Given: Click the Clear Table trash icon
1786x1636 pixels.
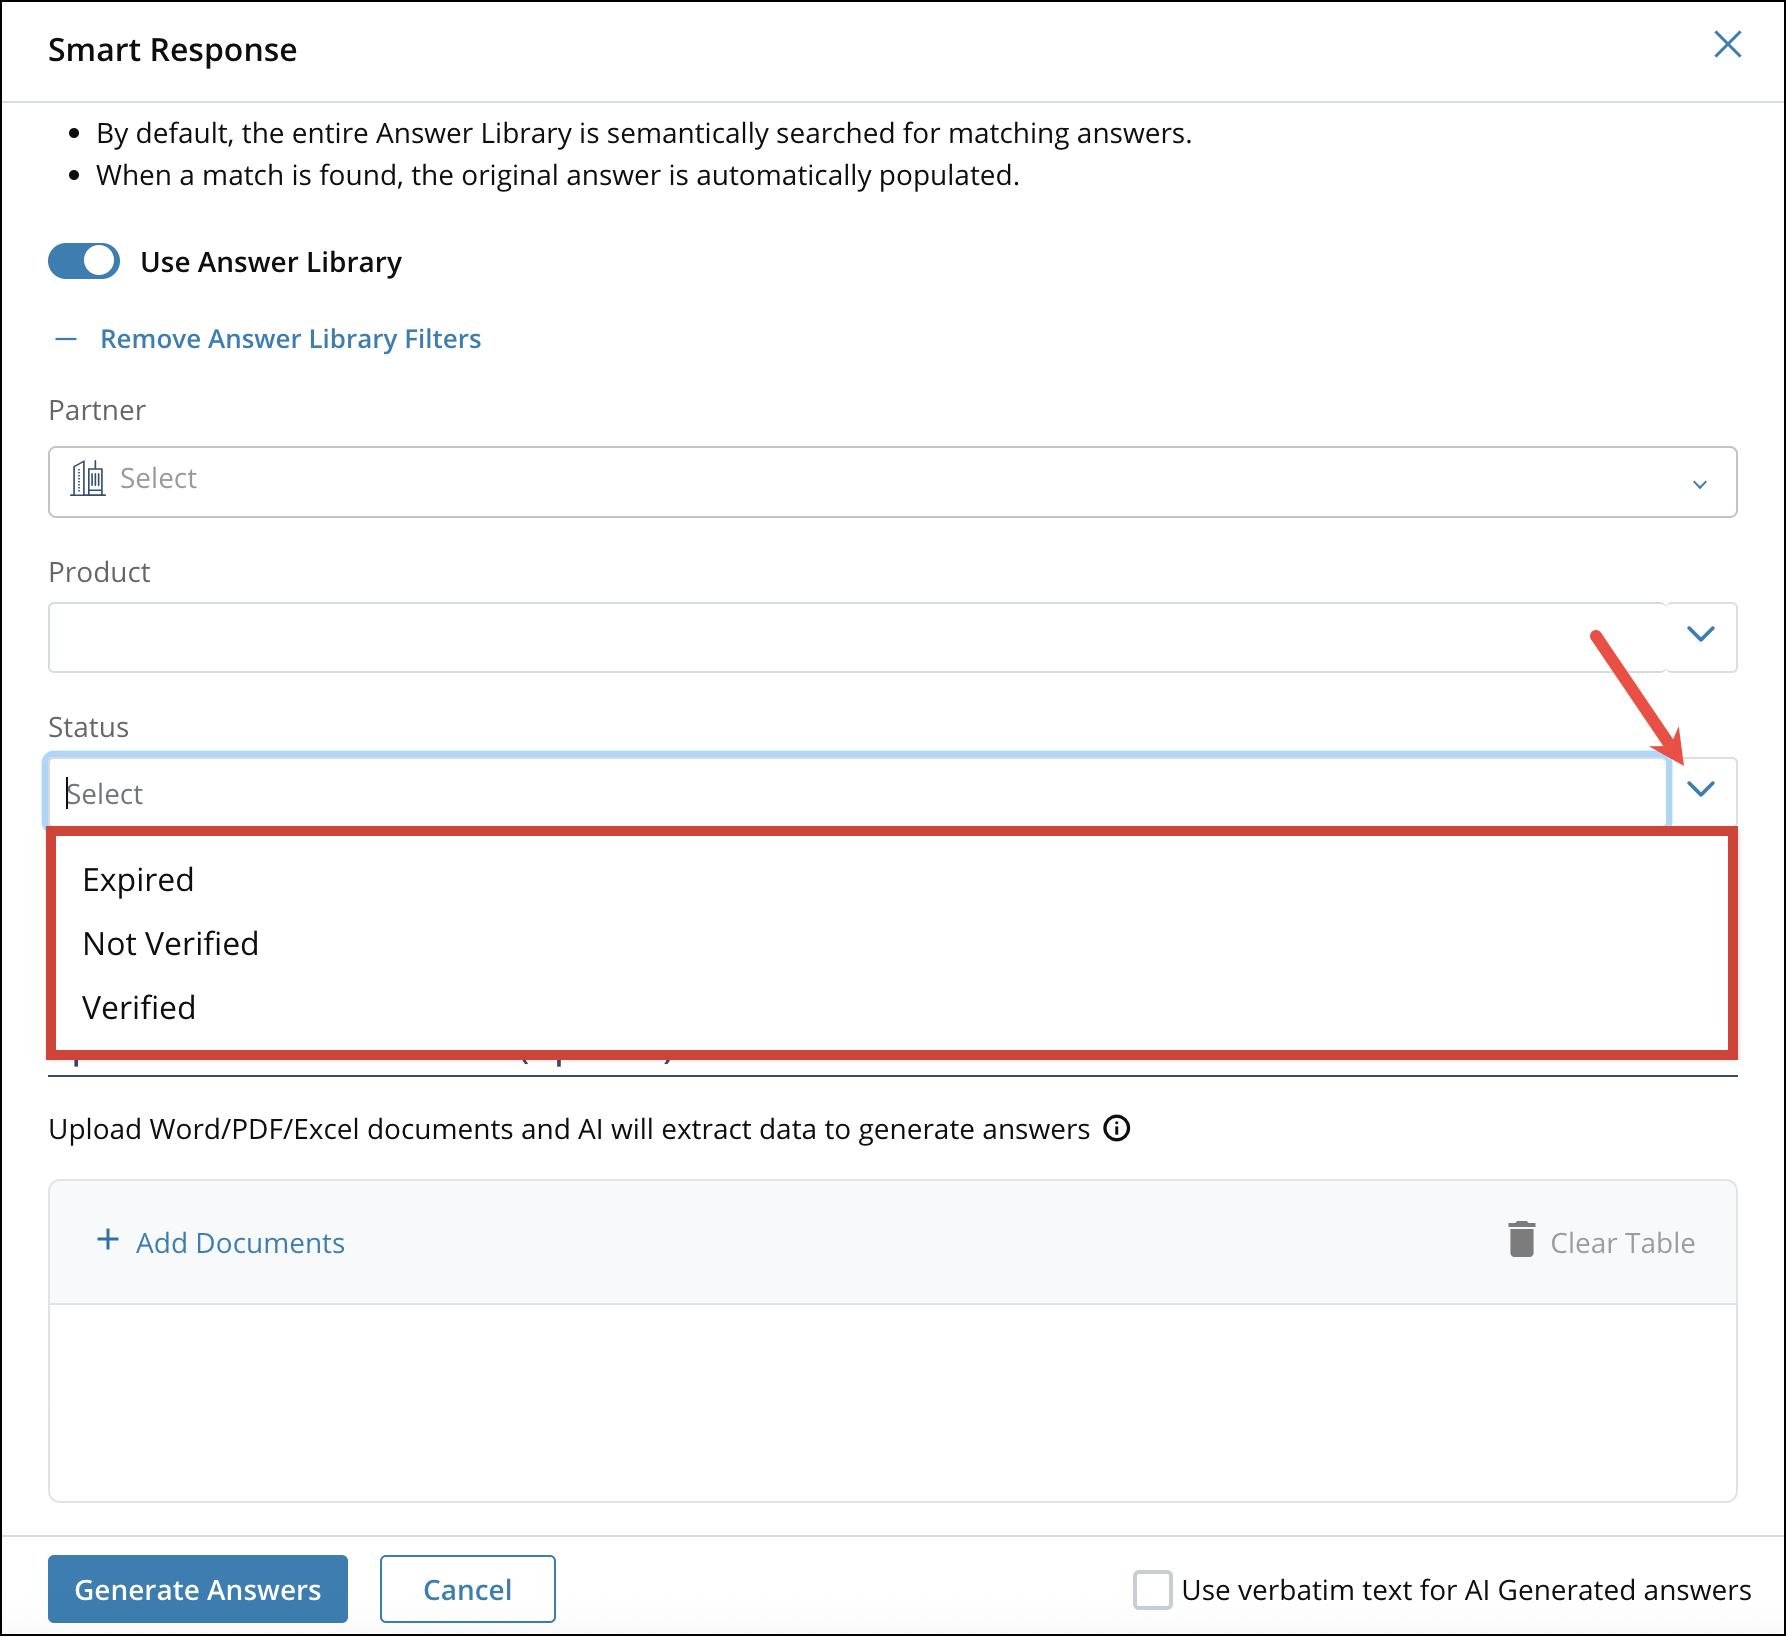Looking at the screenshot, I should 1521,1241.
